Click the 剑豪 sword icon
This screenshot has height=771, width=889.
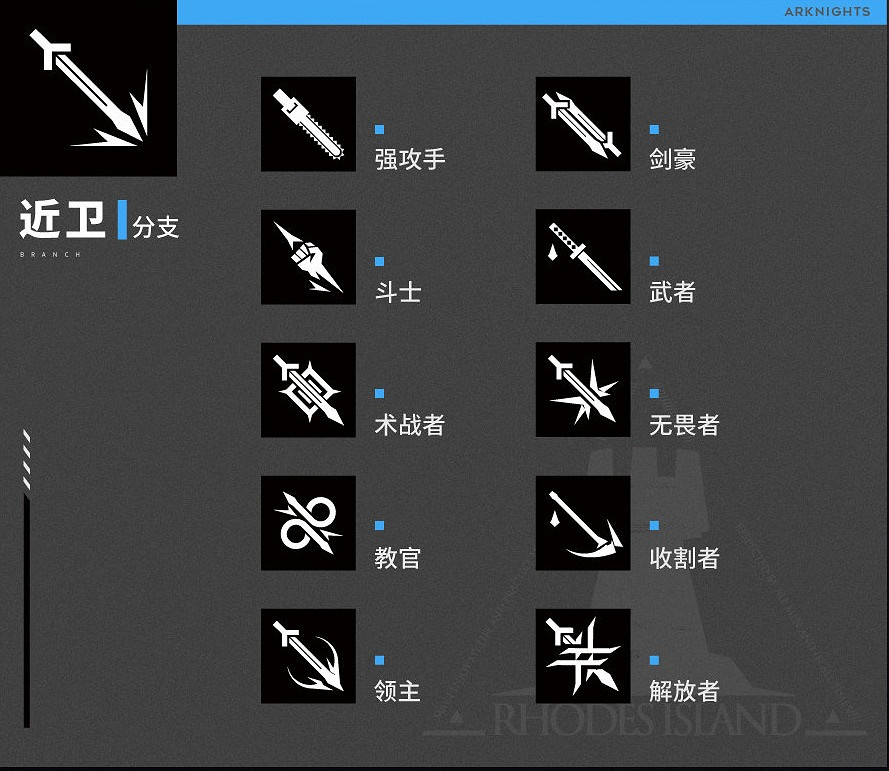tap(583, 124)
